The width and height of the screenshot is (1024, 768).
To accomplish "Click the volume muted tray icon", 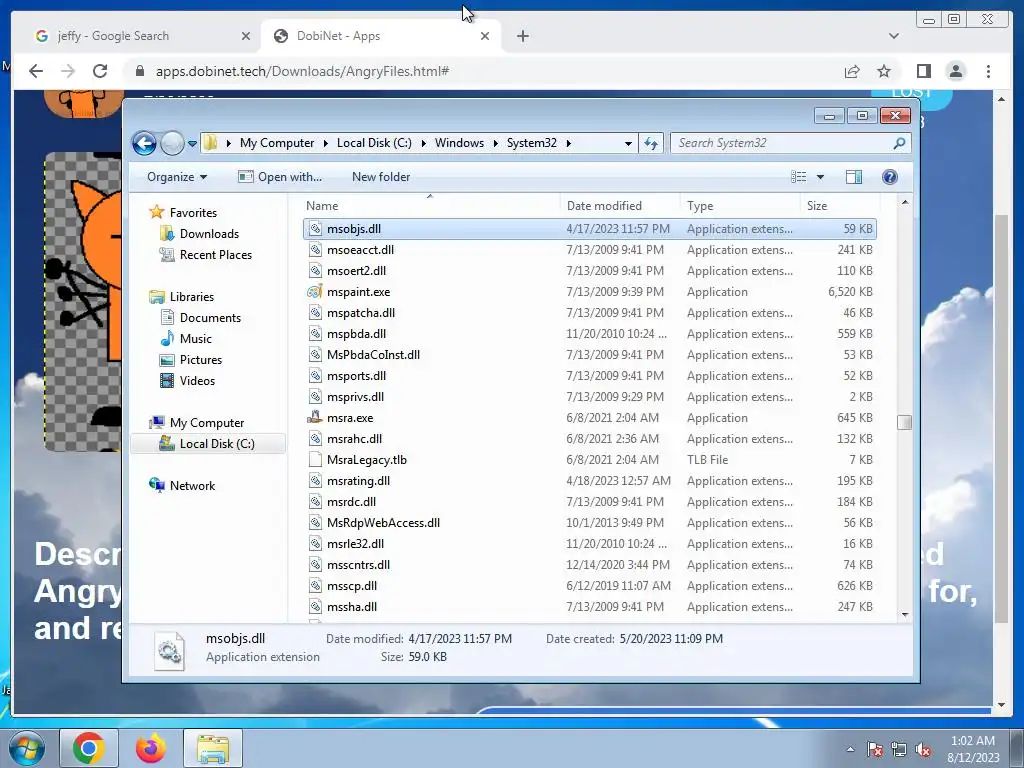I will pos(923,750).
